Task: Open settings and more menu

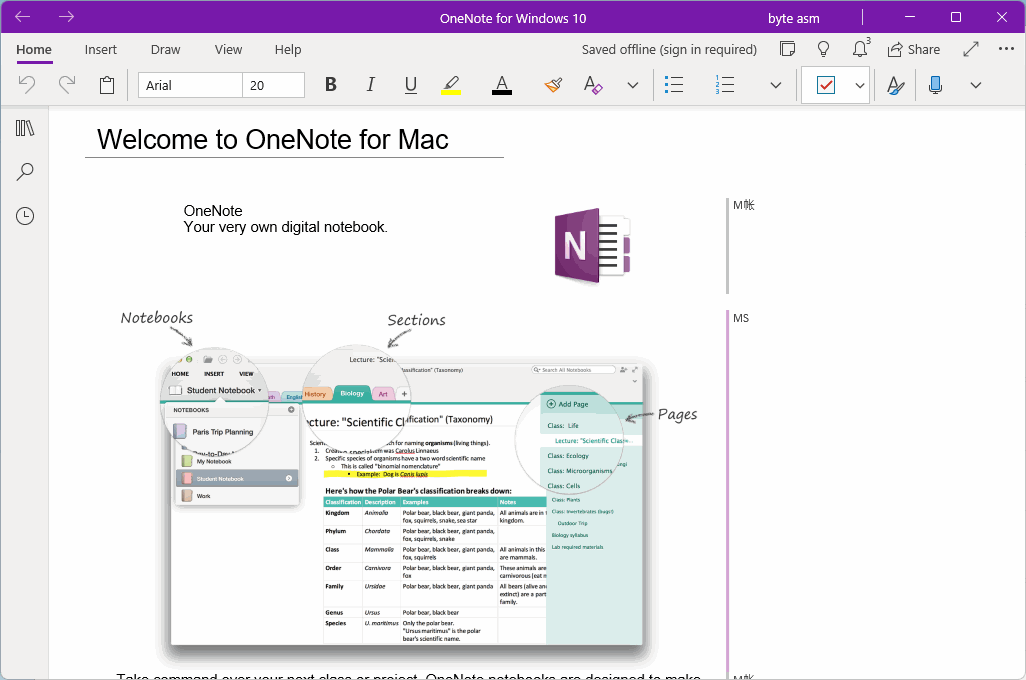Action: (1006, 49)
